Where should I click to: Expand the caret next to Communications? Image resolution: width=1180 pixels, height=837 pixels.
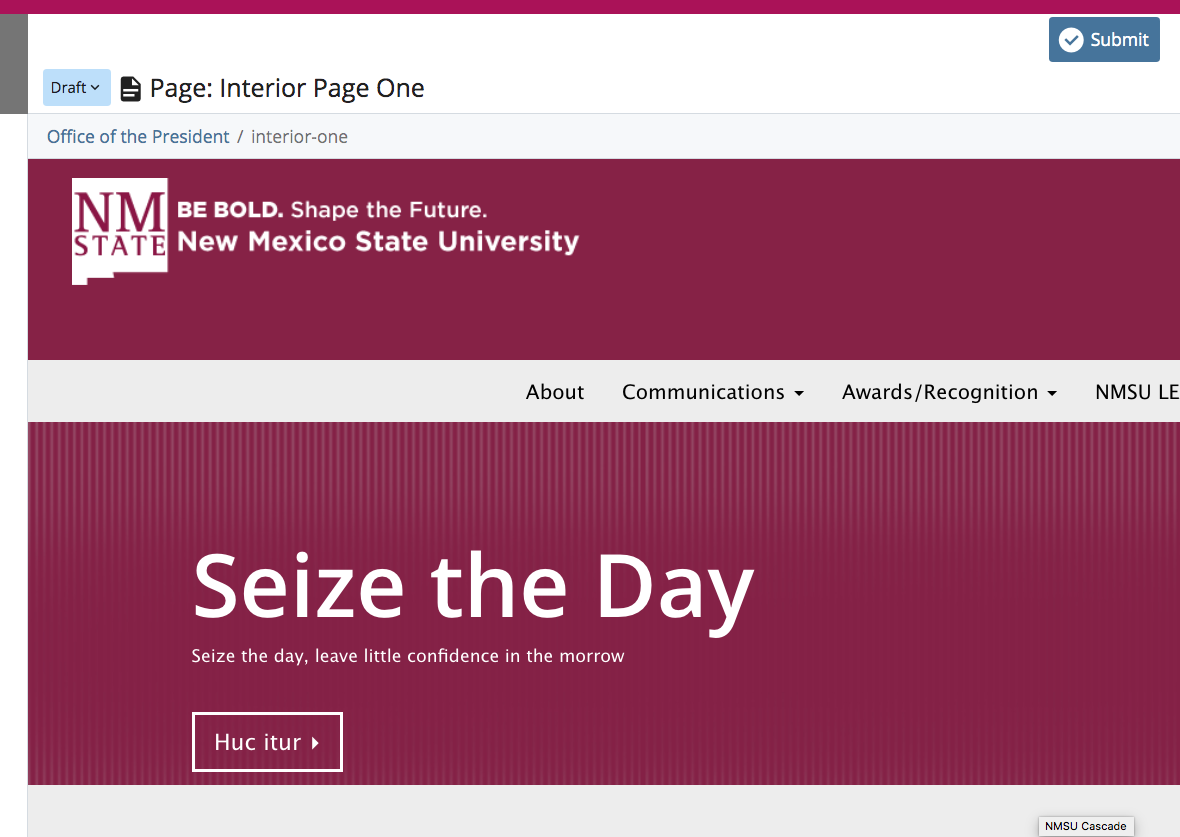(x=799, y=394)
